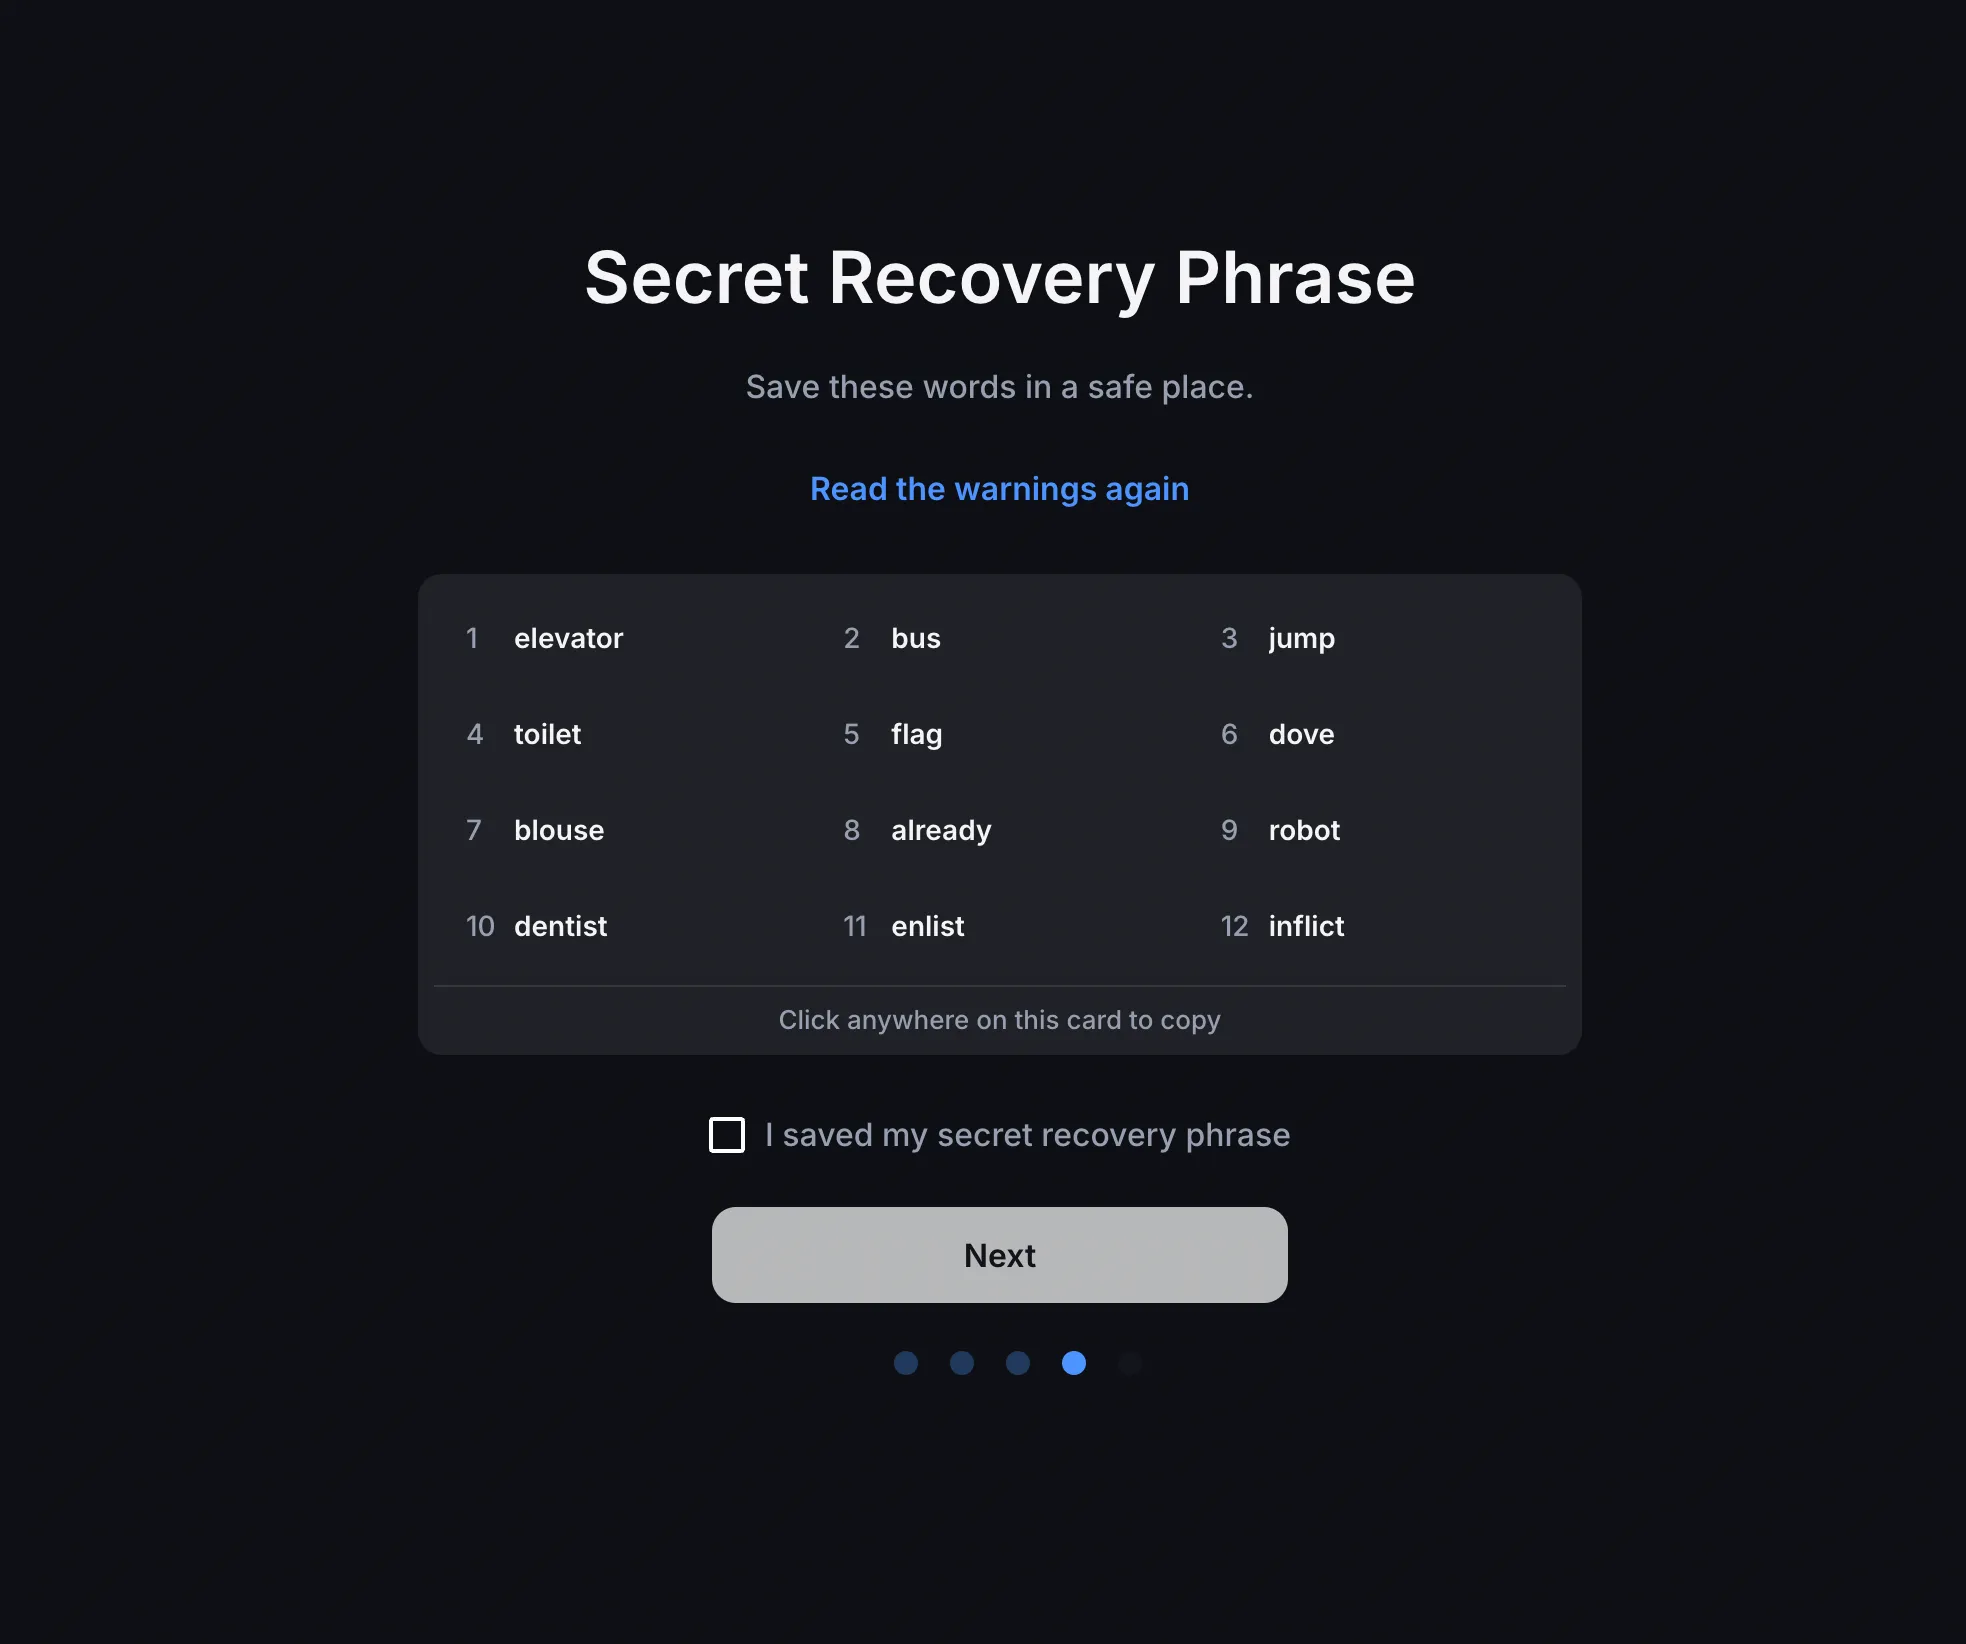1966x1644 pixels.
Task: Click the word 'flag' in the phrase
Action: click(916, 734)
